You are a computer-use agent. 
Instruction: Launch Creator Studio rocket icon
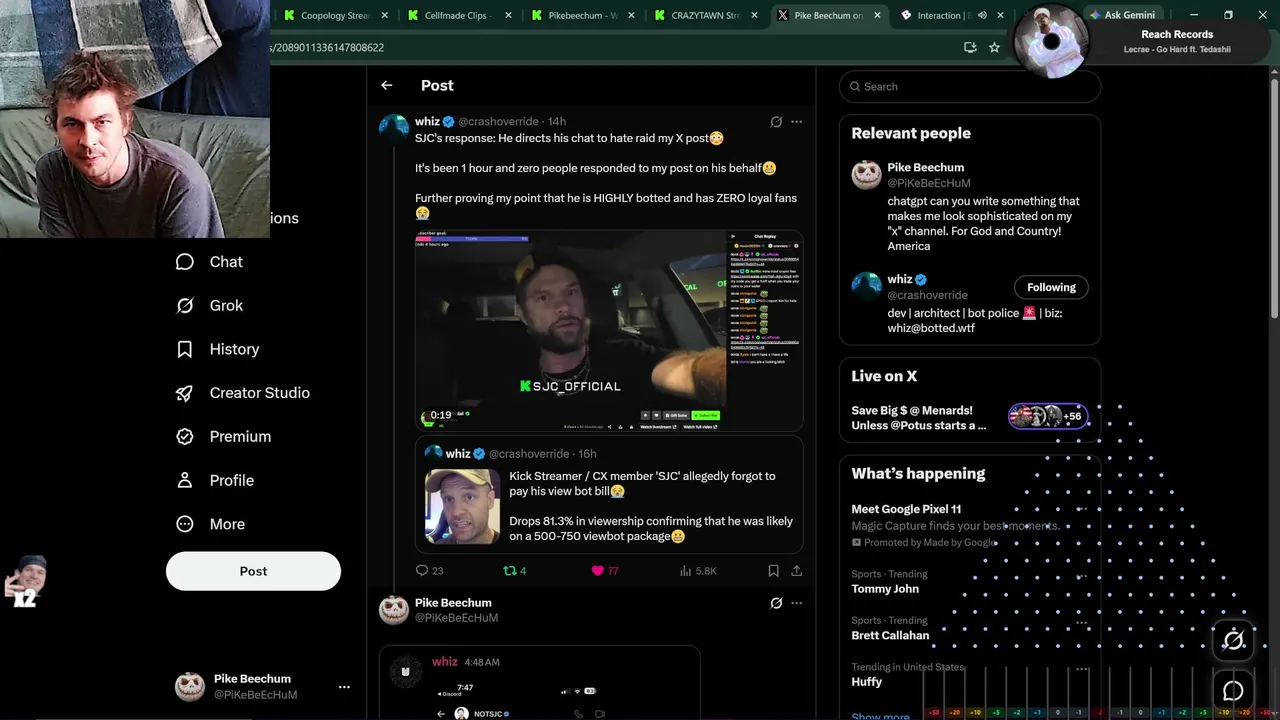click(185, 393)
